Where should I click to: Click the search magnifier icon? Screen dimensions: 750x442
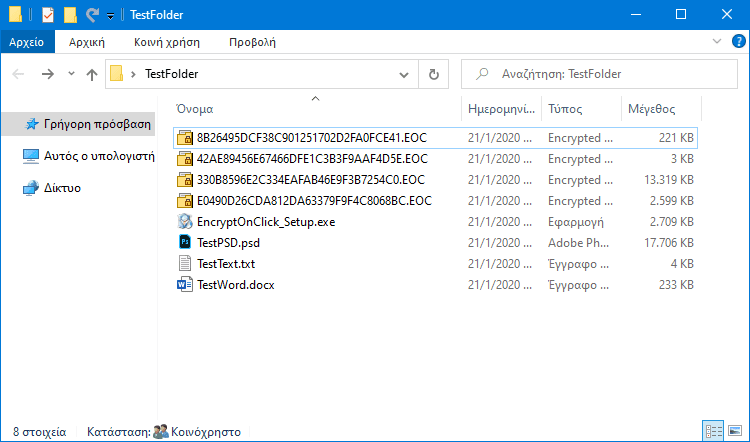point(482,74)
